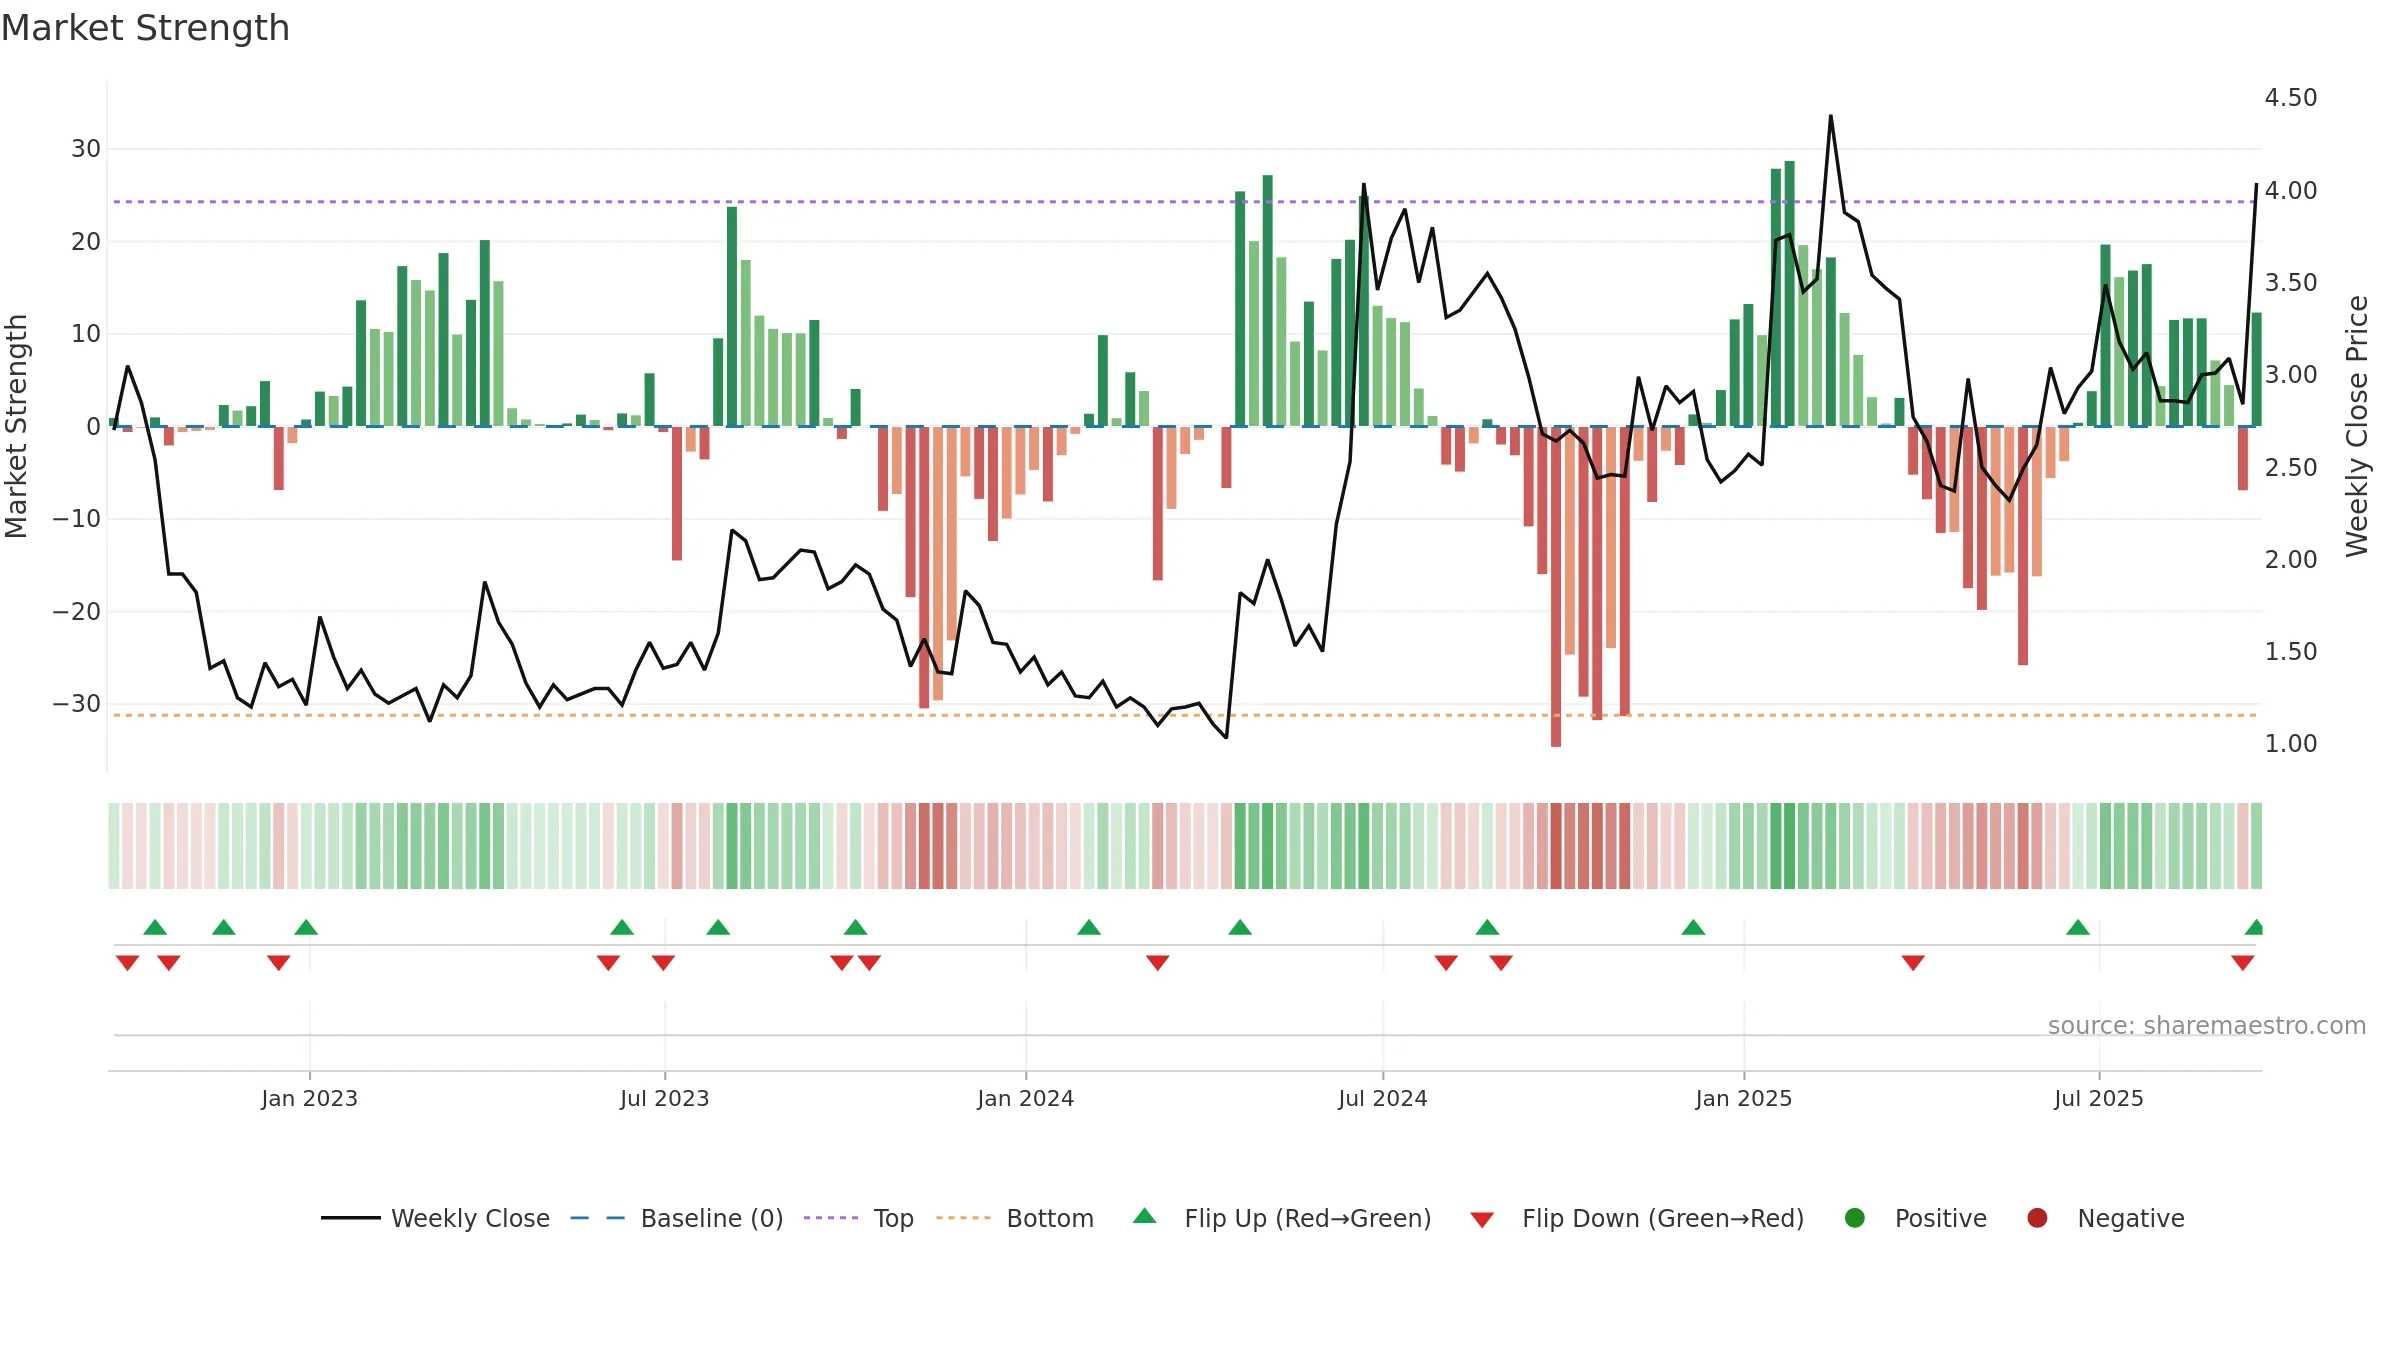Toggle the Top legend line item
Image resolution: width=2400 pixels, height=1350 pixels.
click(x=859, y=1218)
